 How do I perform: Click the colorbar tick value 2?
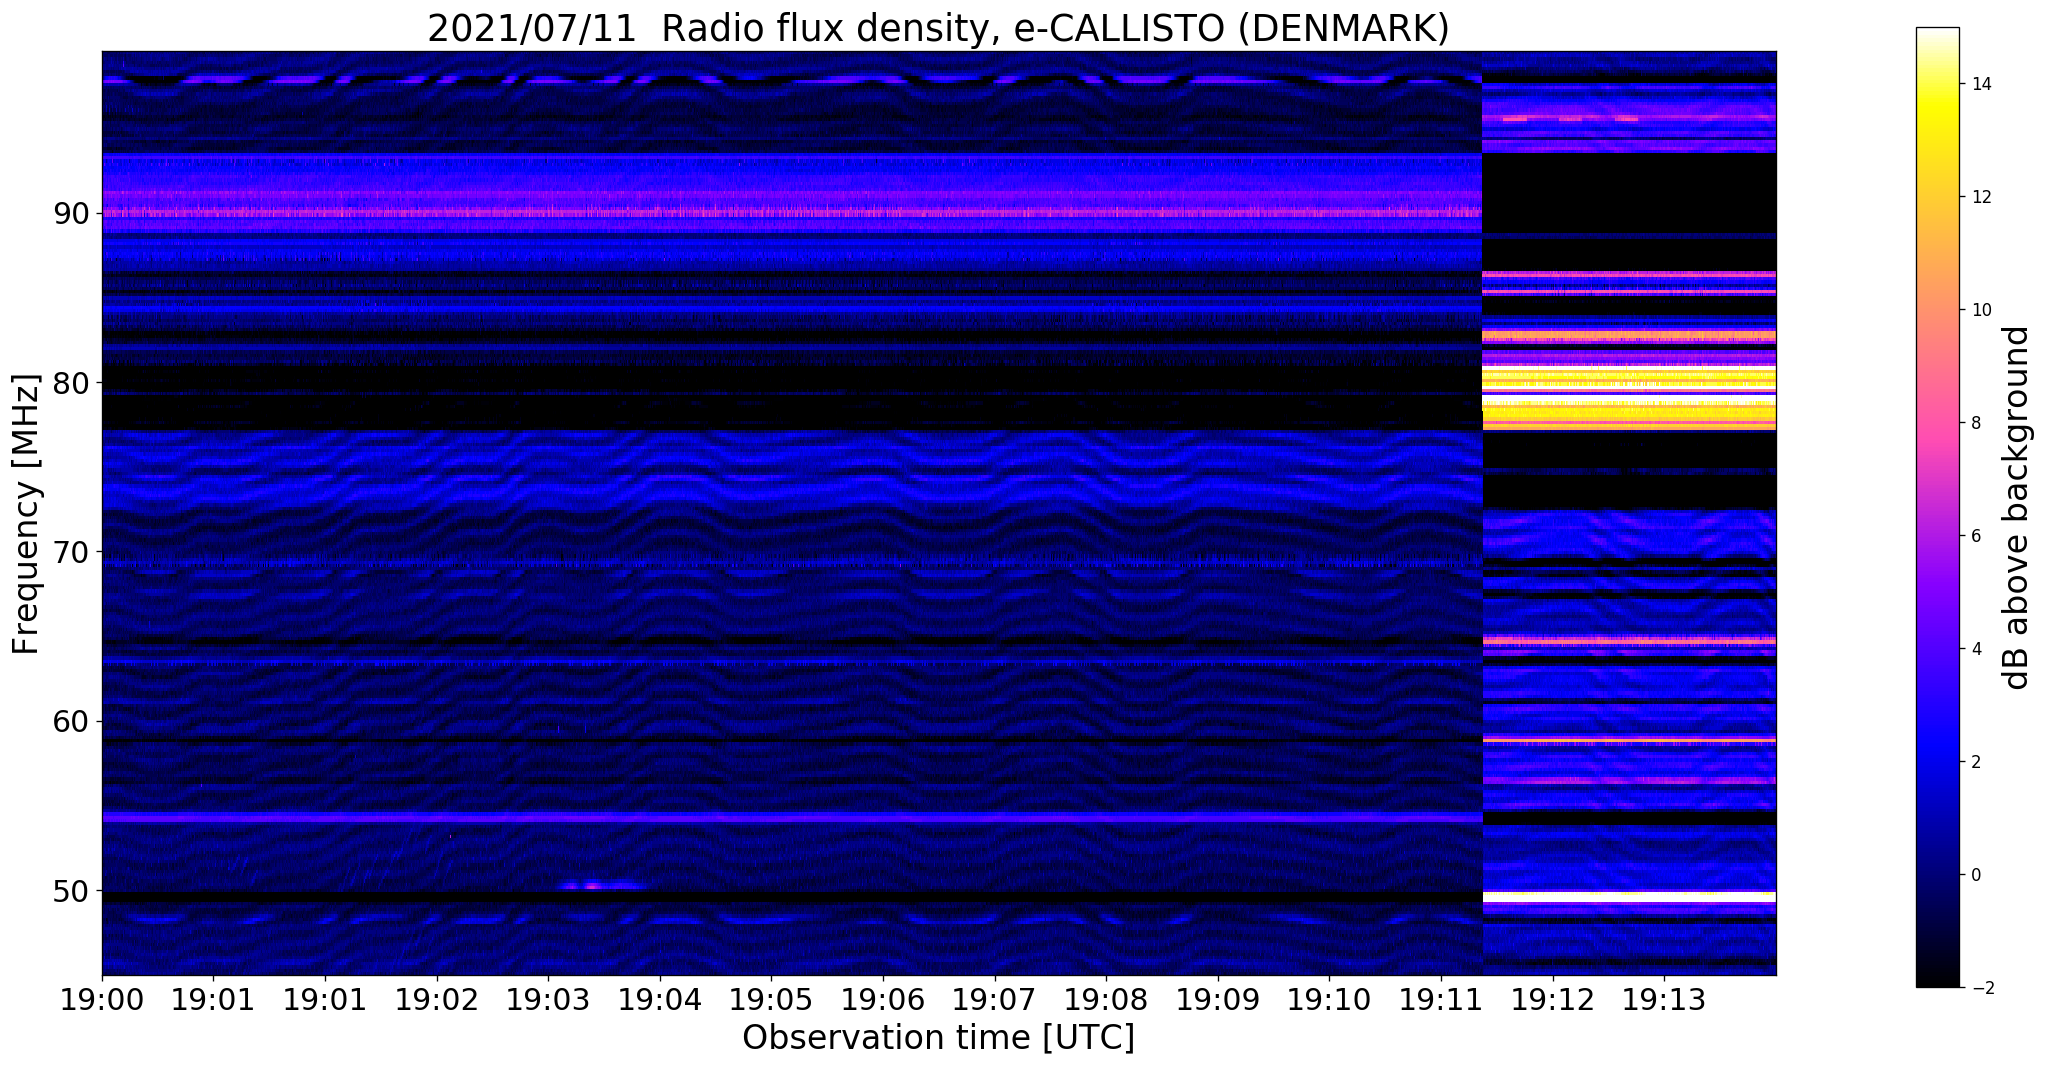pyautogui.click(x=1974, y=762)
